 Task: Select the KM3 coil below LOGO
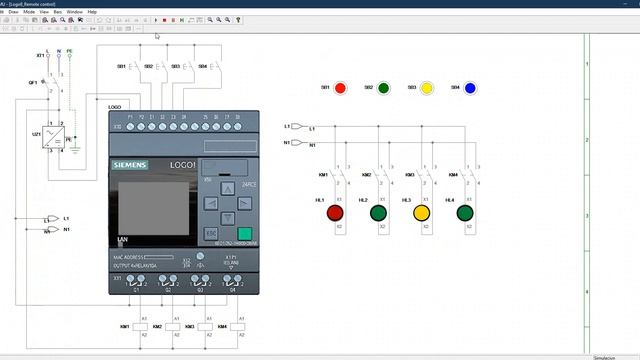[205, 327]
